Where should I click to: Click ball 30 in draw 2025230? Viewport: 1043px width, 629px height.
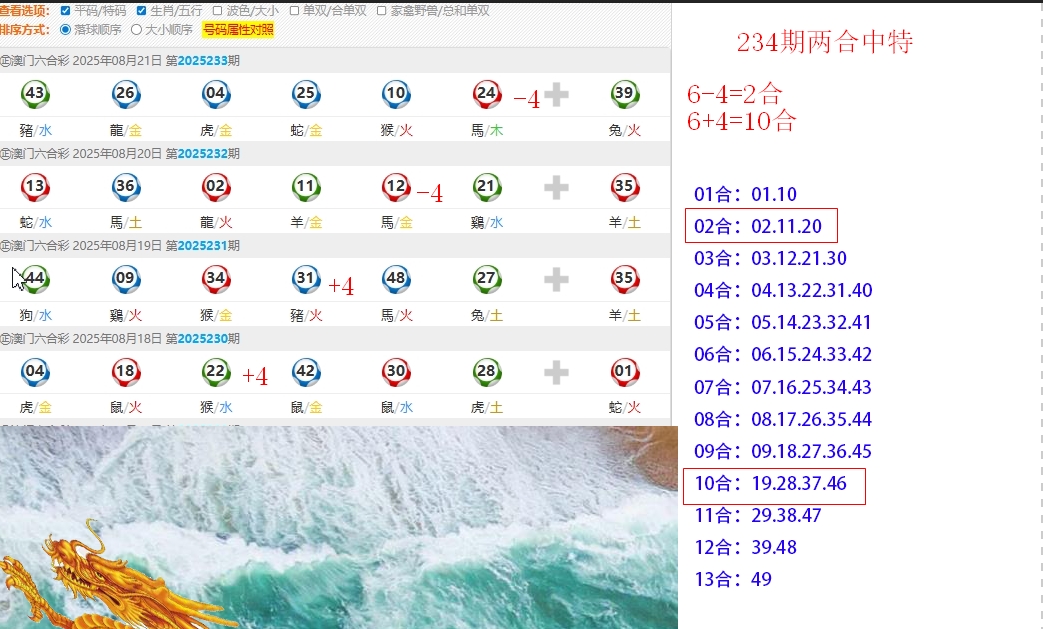[396, 372]
